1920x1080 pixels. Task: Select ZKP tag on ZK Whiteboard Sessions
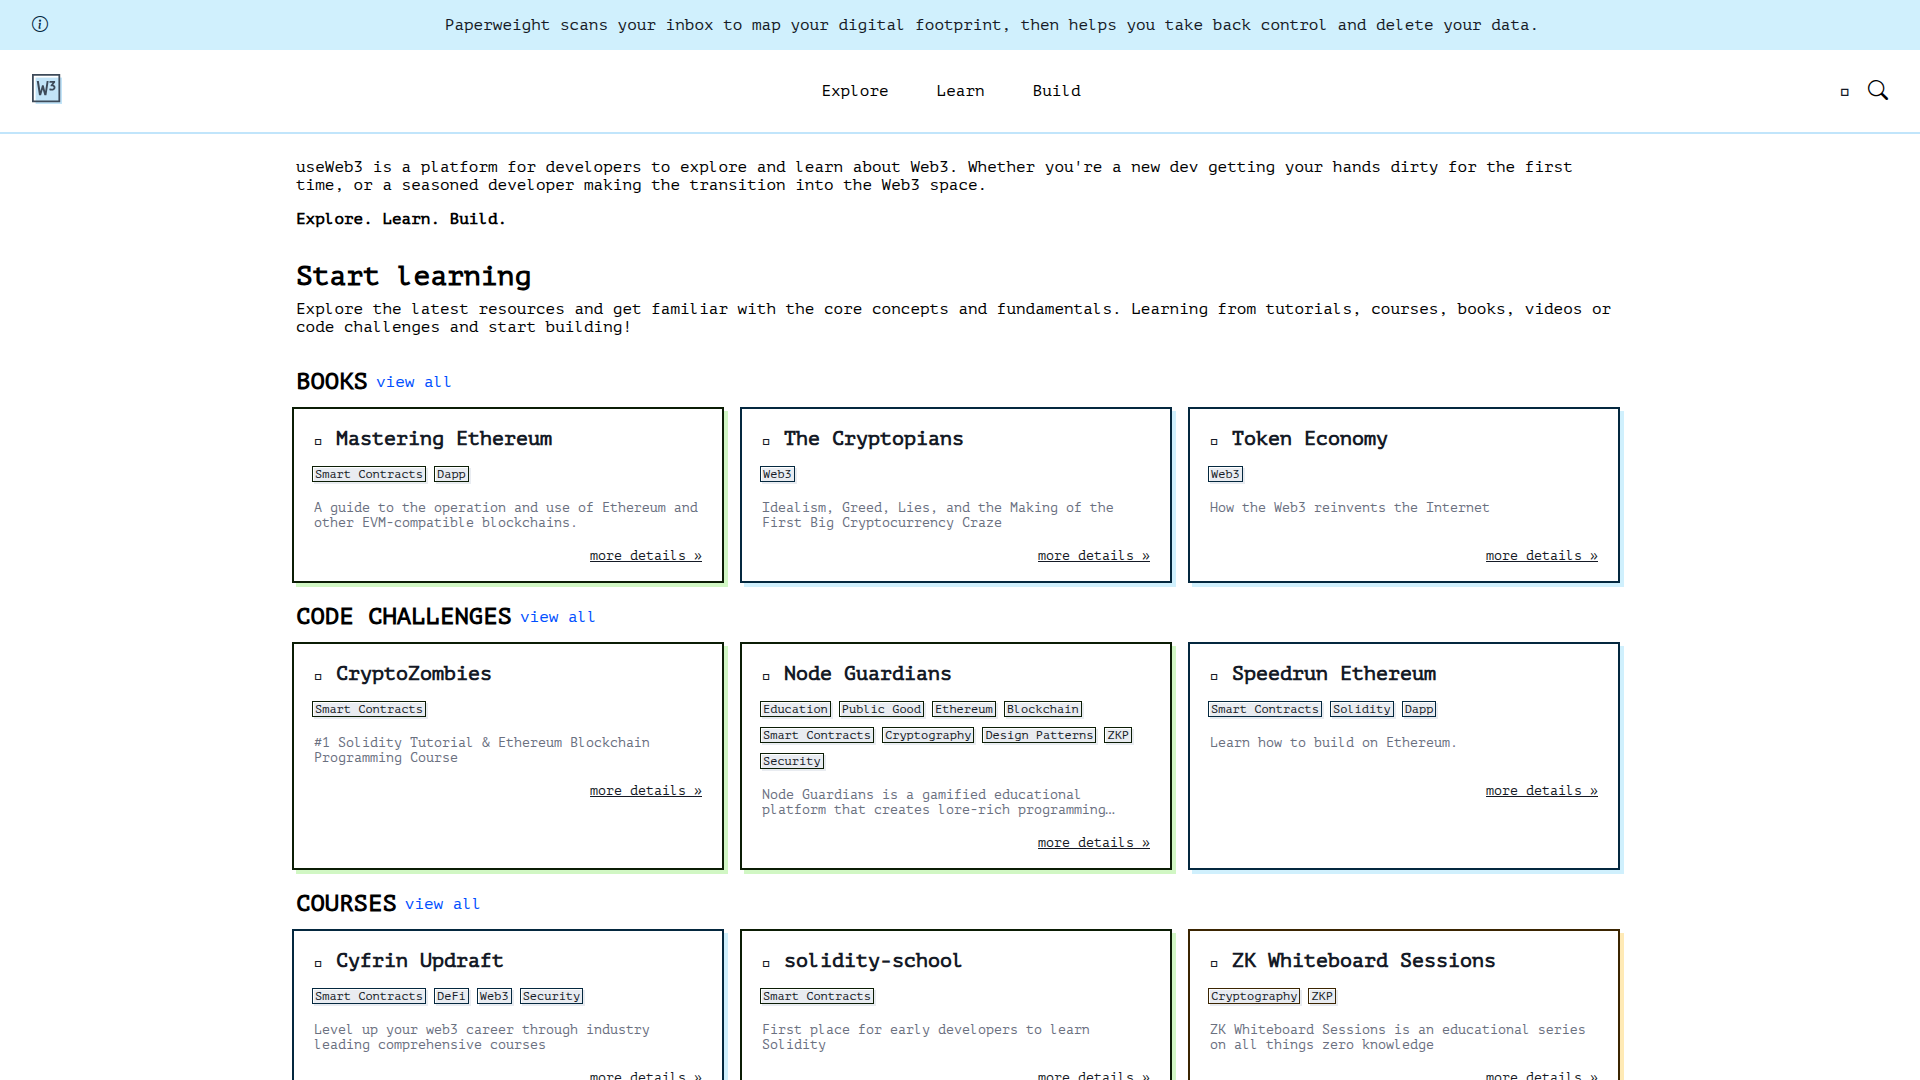coord(1322,996)
